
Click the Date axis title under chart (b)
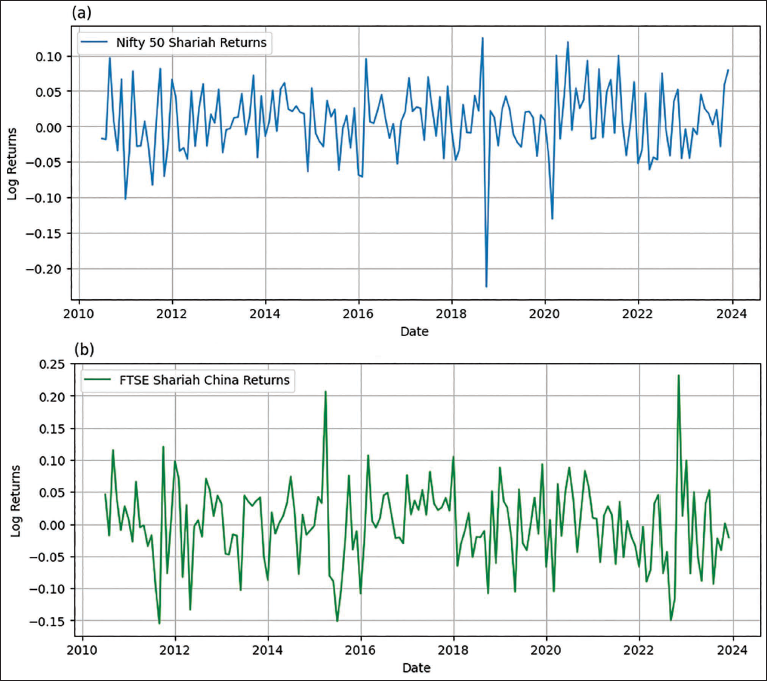pos(417,668)
